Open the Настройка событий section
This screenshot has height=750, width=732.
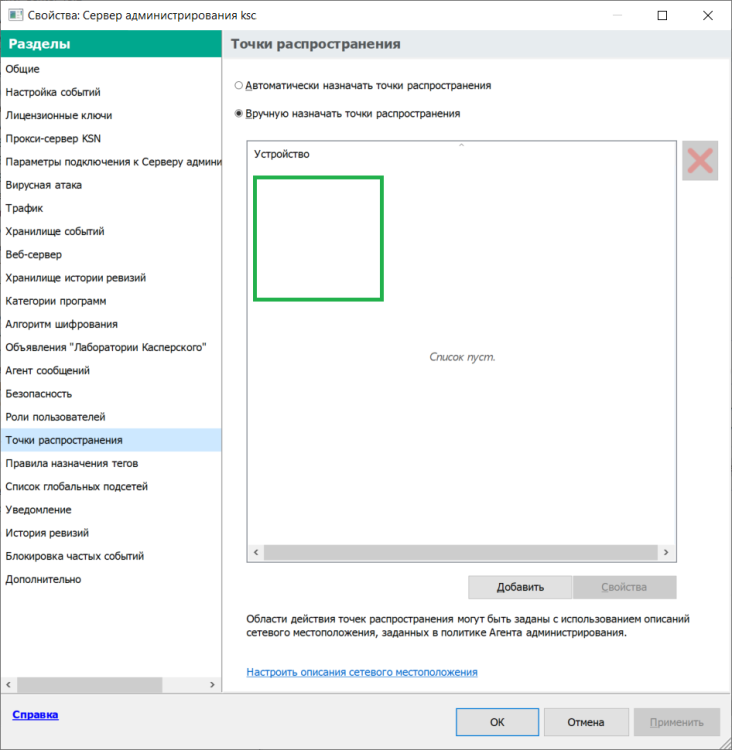pos(111,92)
